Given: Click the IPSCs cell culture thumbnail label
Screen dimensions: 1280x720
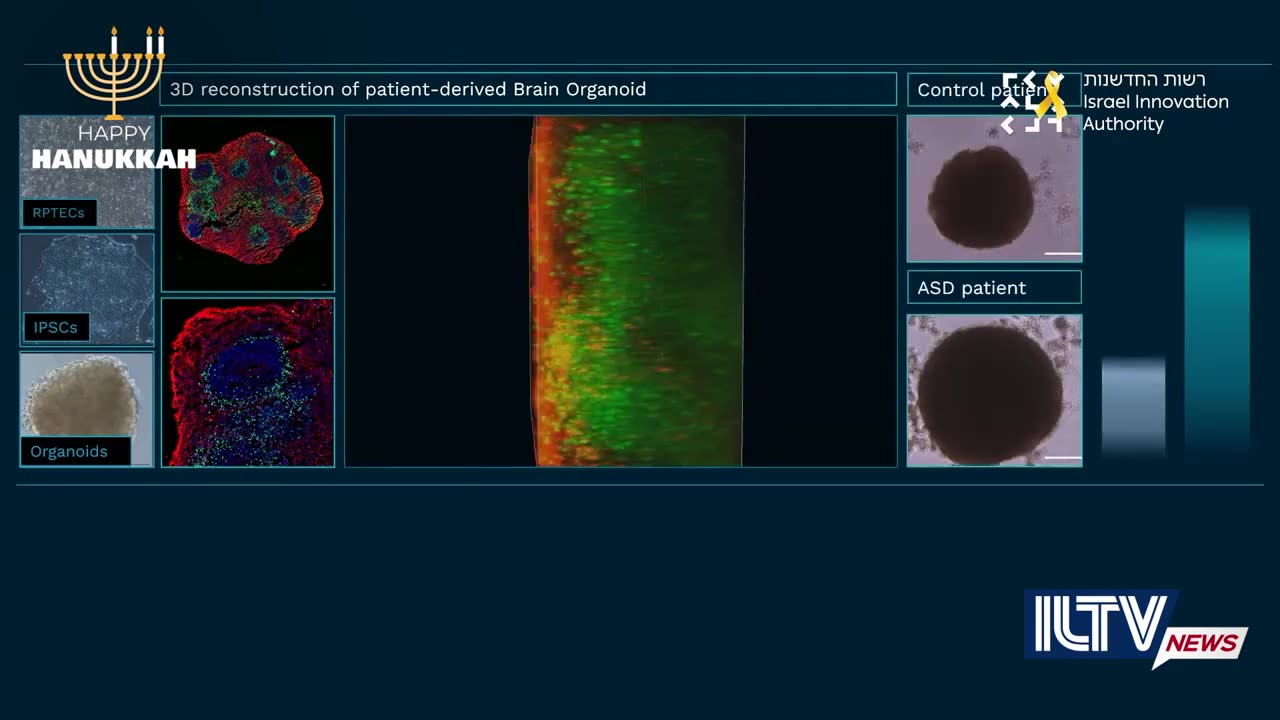Looking at the screenshot, I should click(x=55, y=327).
